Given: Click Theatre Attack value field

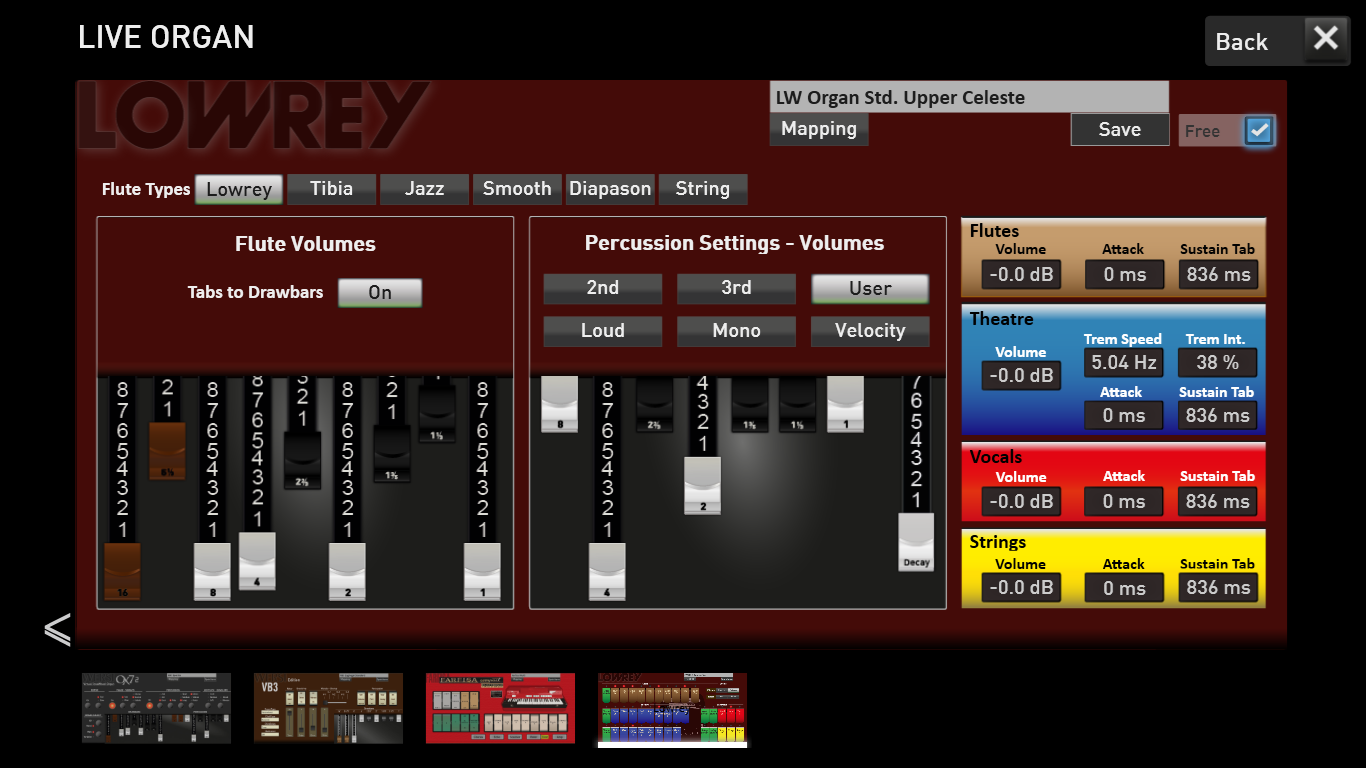Looking at the screenshot, I should [1124, 416].
